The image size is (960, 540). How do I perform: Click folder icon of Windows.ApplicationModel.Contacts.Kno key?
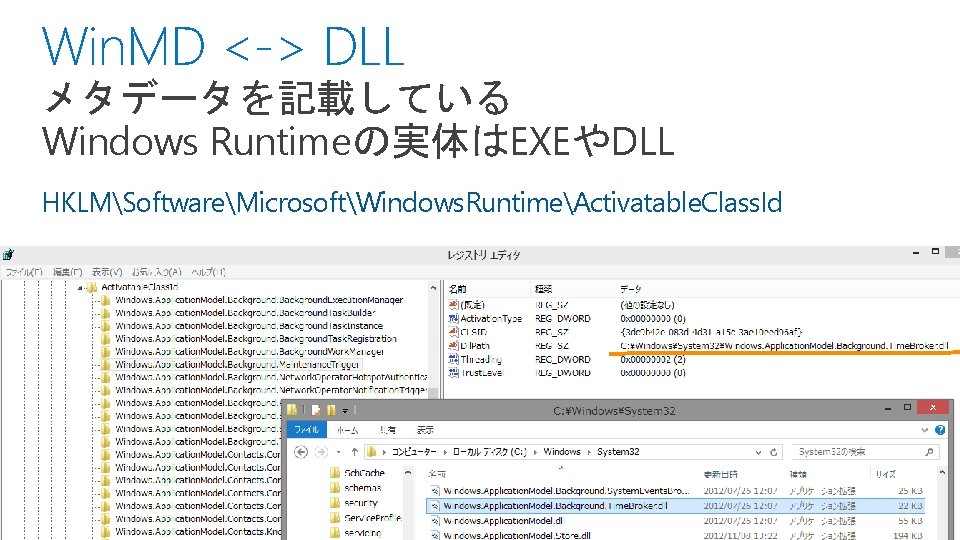tap(105, 531)
